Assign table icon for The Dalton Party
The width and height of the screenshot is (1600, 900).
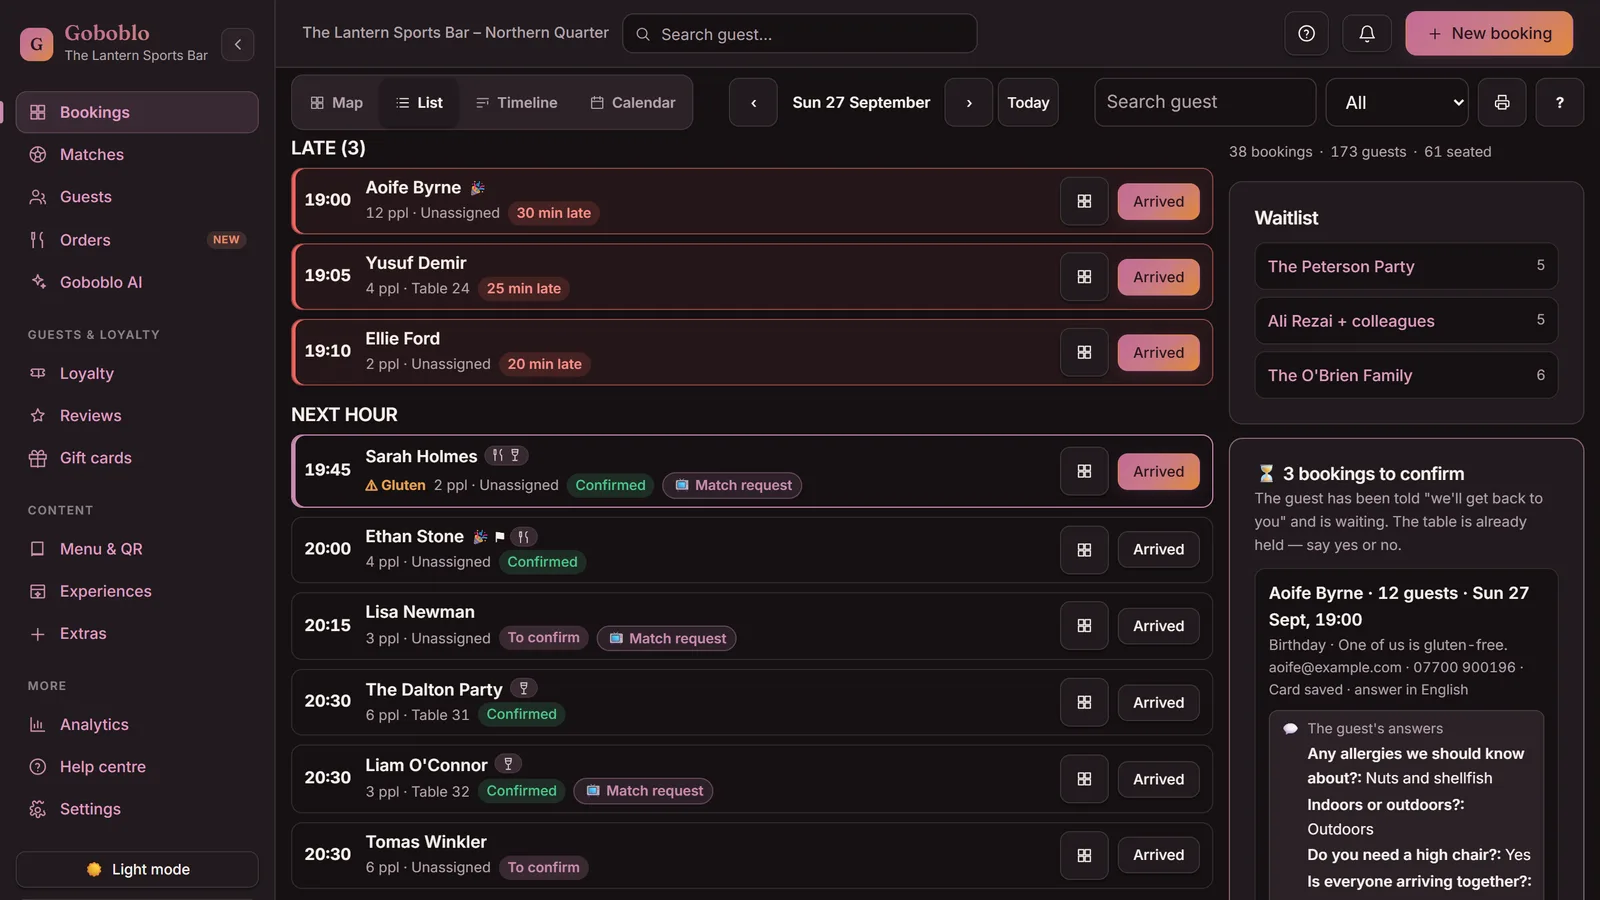1084,702
